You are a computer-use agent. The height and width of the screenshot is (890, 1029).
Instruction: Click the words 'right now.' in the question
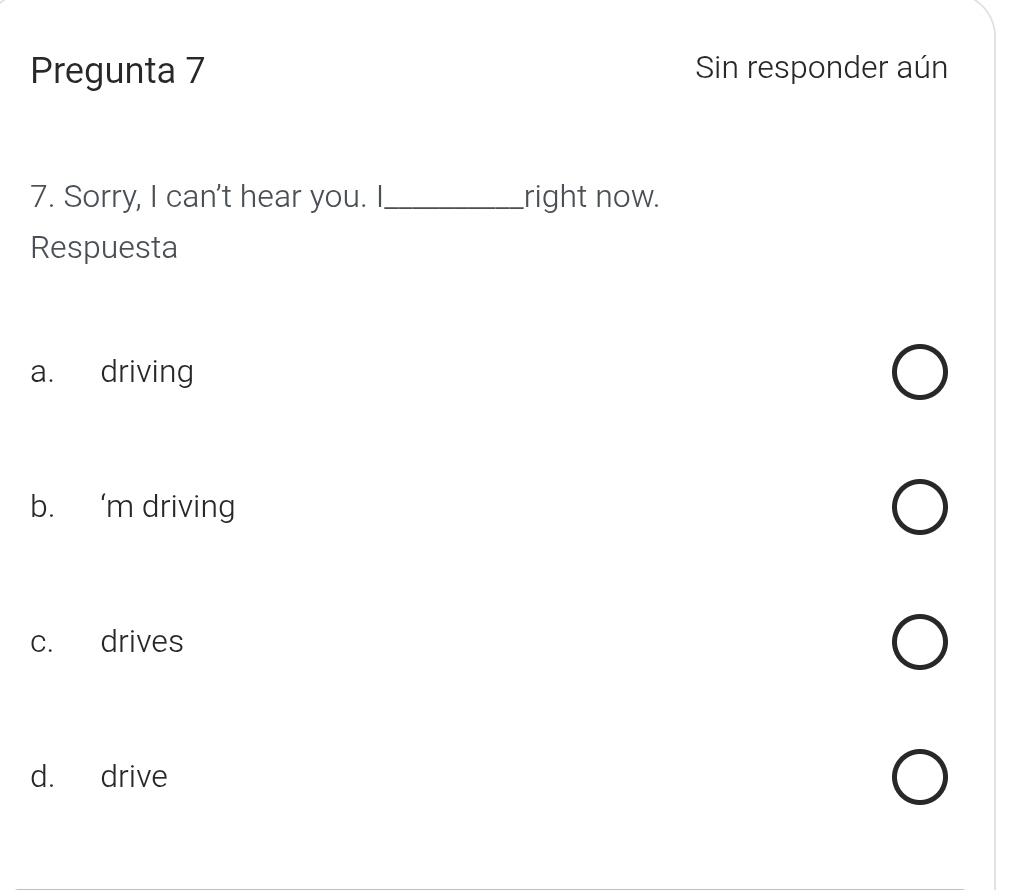592,196
